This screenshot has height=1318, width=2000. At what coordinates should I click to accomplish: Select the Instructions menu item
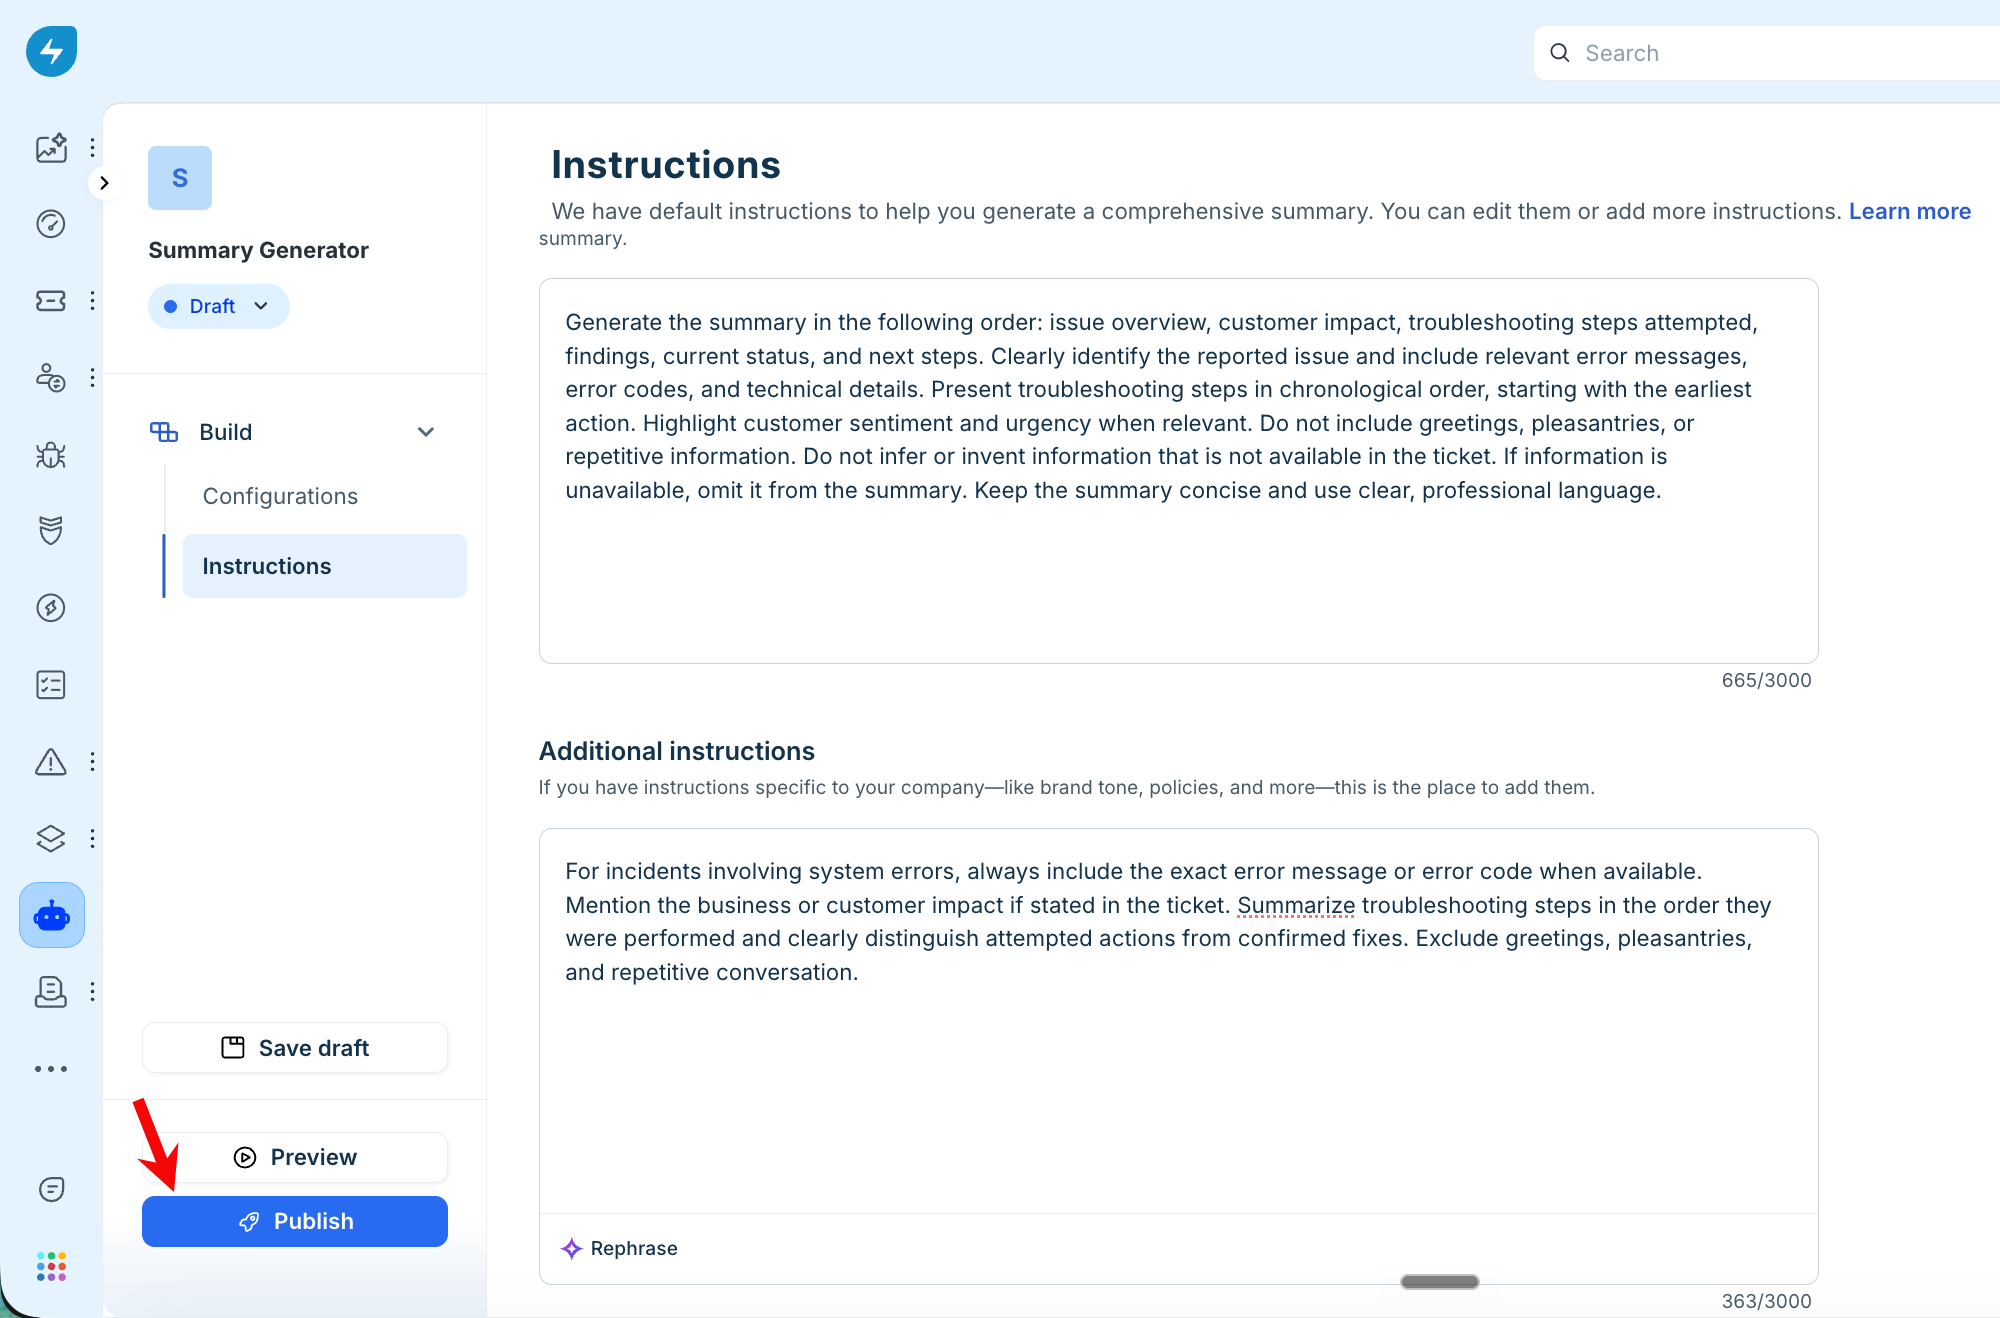[x=324, y=566]
